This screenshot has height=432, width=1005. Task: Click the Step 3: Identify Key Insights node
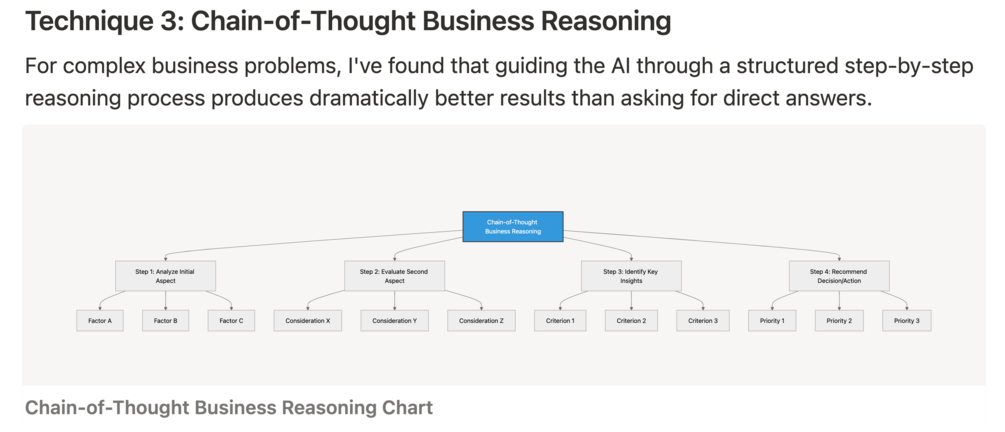pos(630,276)
